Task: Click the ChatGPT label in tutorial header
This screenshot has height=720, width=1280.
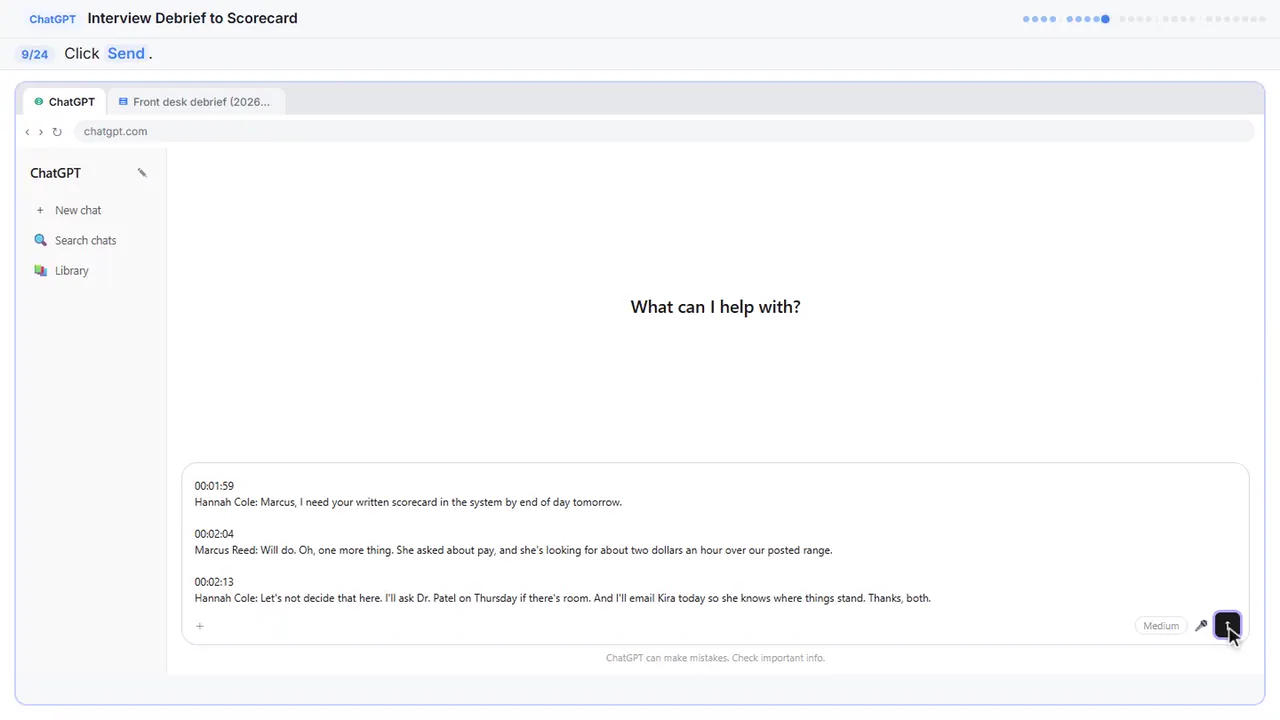Action: click(x=52, y=19)
